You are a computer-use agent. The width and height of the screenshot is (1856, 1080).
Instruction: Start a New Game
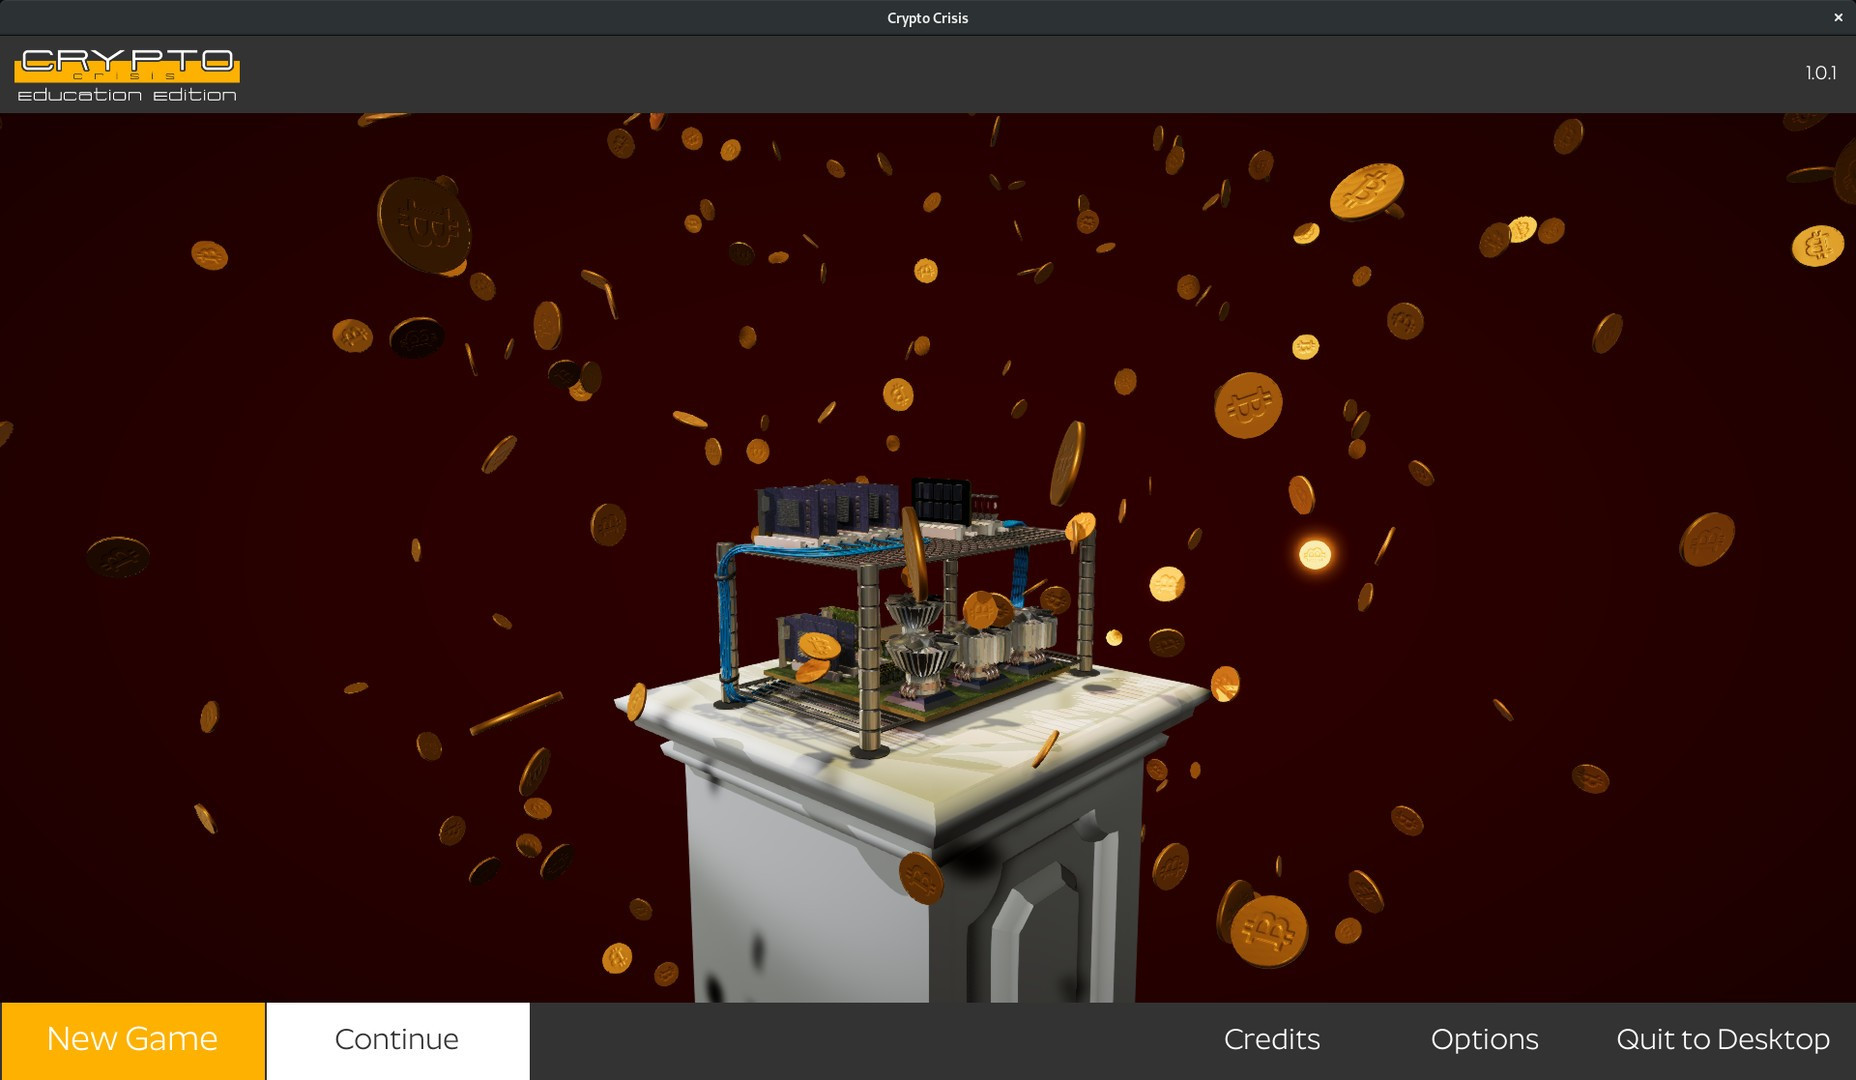(x=132, y=1040)
